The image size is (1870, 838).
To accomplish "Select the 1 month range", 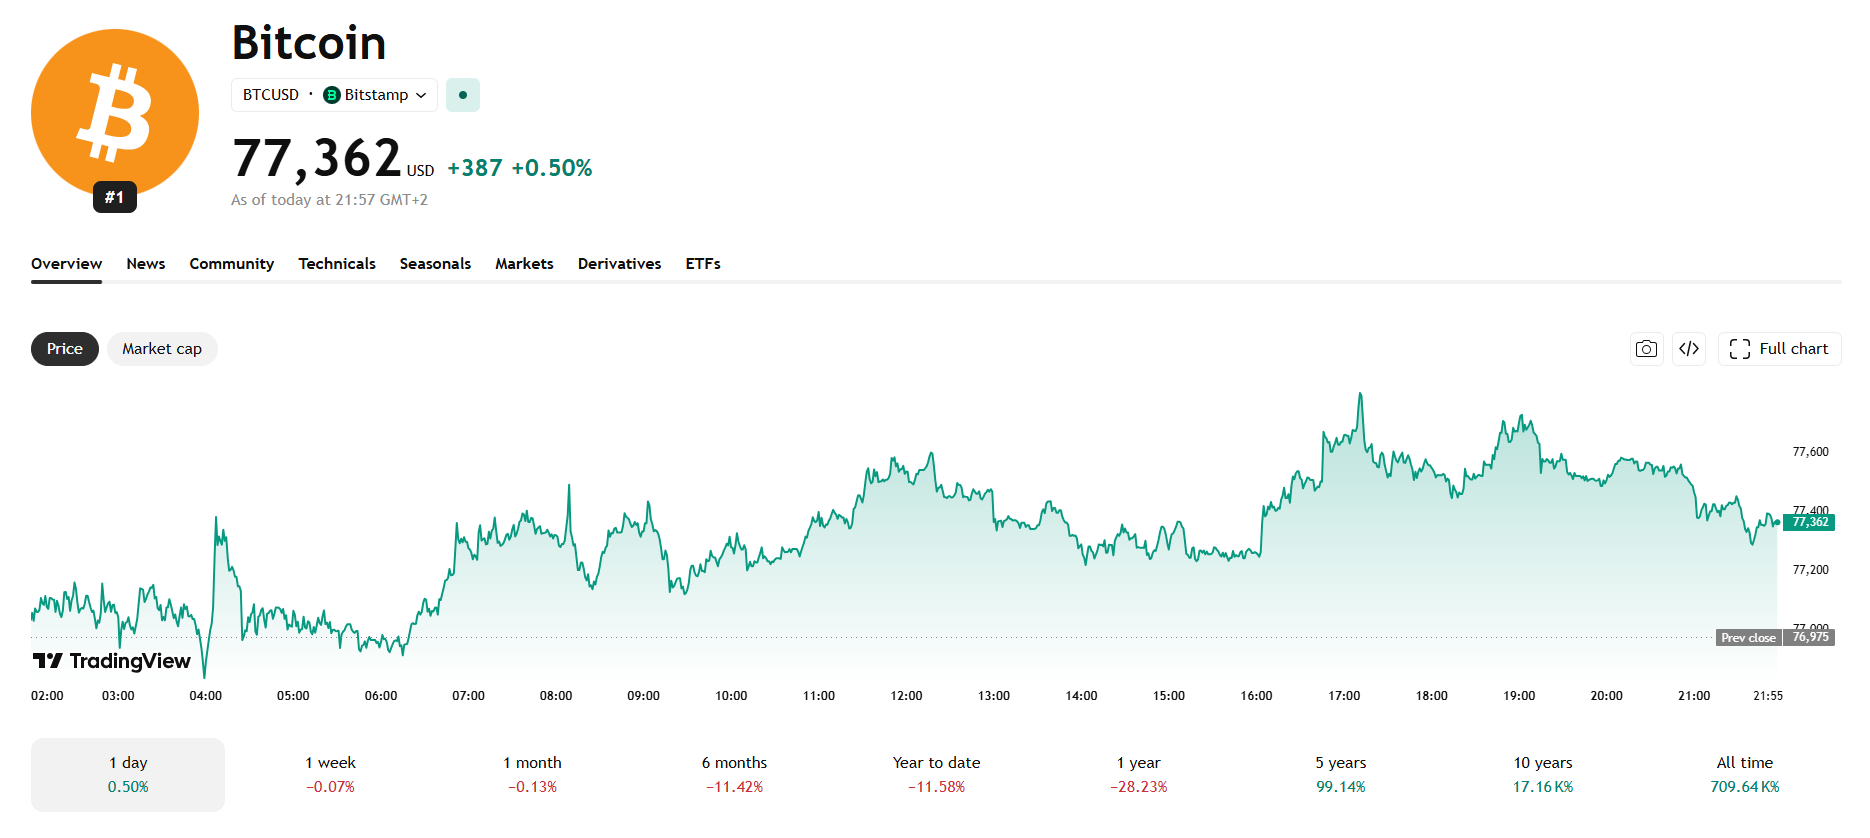I will coord(532,775).
